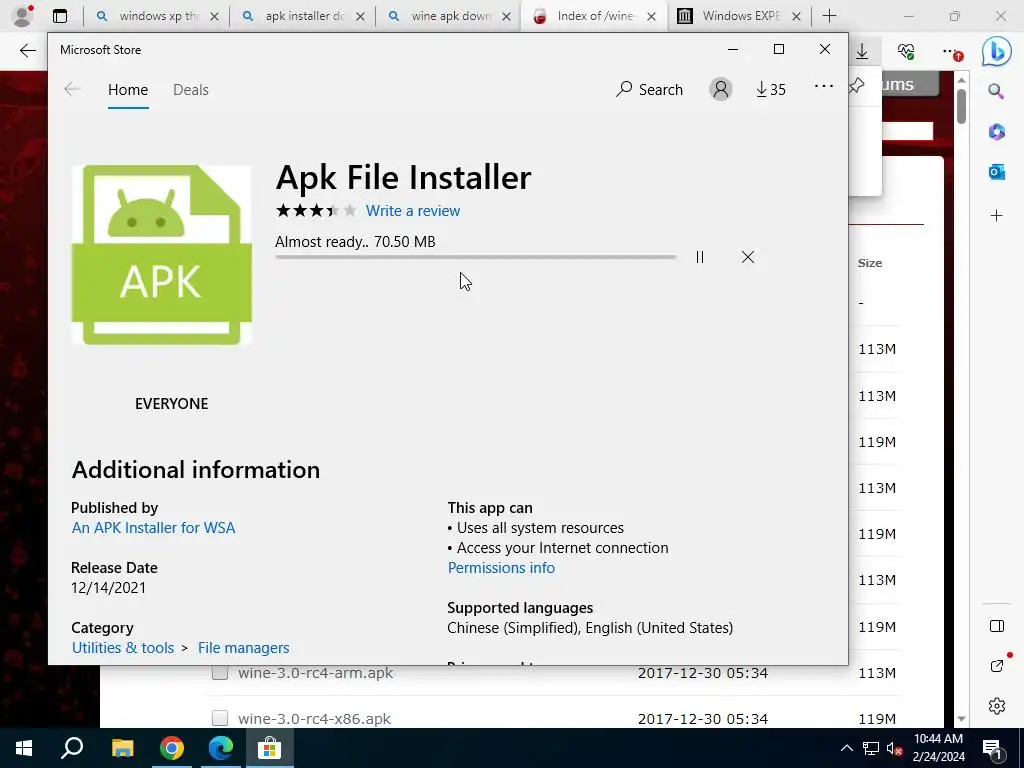
Task: Open Microsoft Store account profile icon
Action: (x=721, y=89)
